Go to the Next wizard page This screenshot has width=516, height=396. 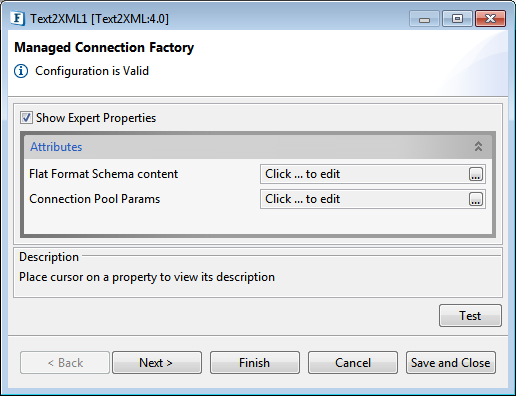pos(157,362)
